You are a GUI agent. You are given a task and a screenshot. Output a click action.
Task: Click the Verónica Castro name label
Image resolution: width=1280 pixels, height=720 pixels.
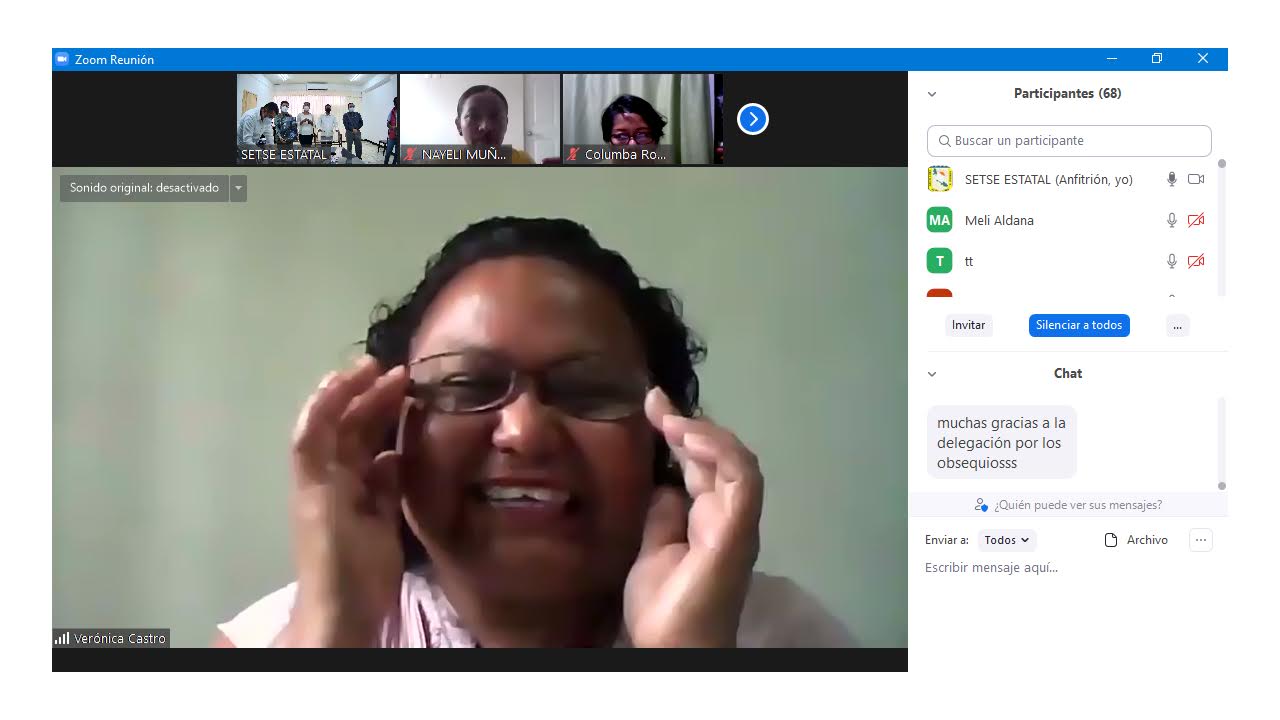pyautogui.click(x=119, y=638)
